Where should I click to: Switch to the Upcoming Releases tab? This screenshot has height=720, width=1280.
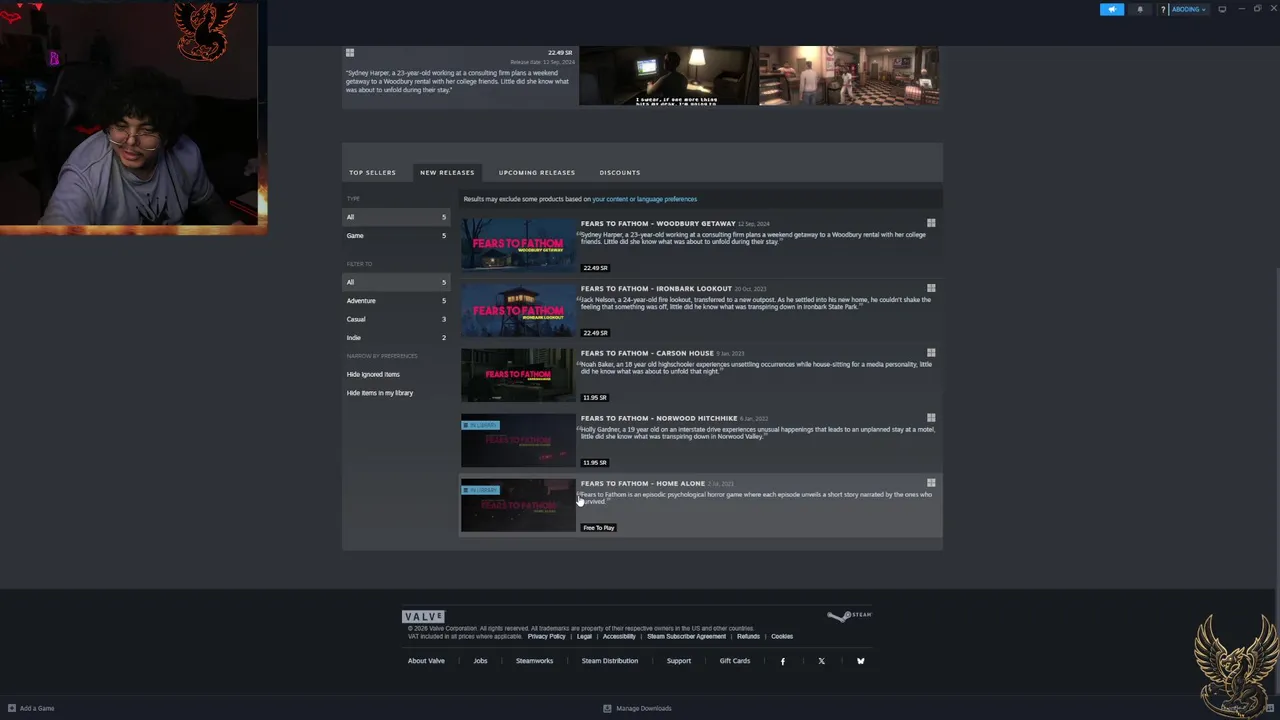[x=537, y=172]
